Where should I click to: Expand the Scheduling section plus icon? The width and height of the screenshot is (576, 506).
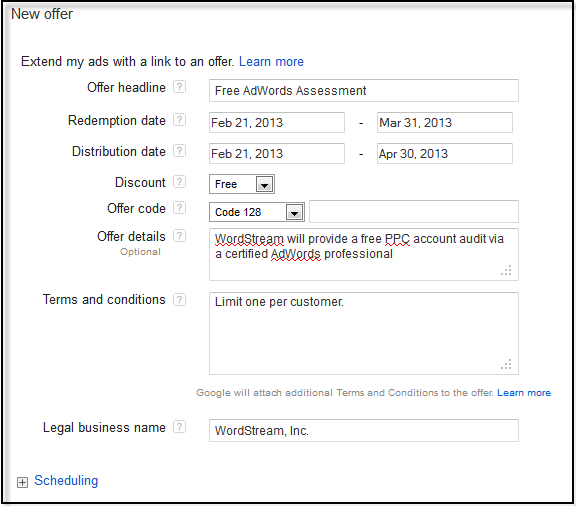[x=22, y=482]
